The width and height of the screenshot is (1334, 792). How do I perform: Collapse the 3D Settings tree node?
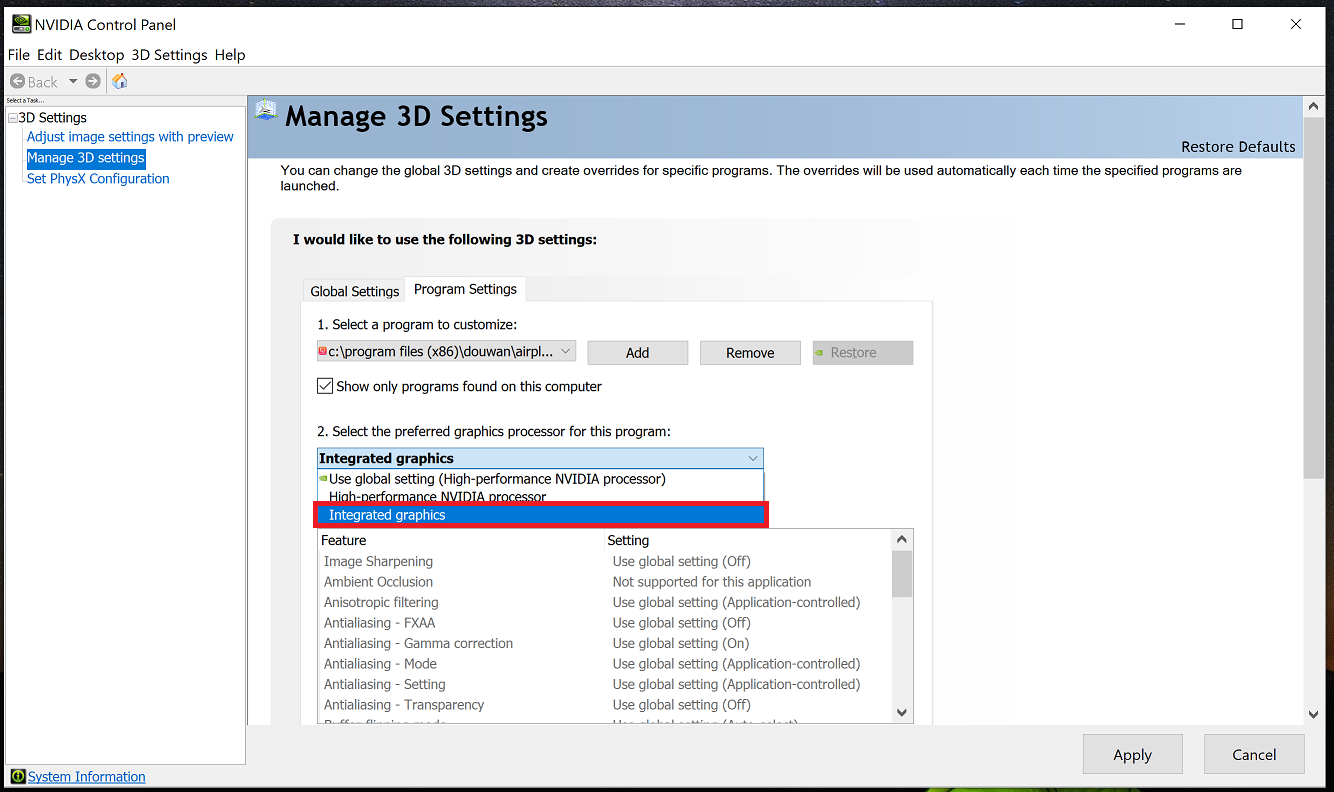pyautogui.click(x=12, y=118)
